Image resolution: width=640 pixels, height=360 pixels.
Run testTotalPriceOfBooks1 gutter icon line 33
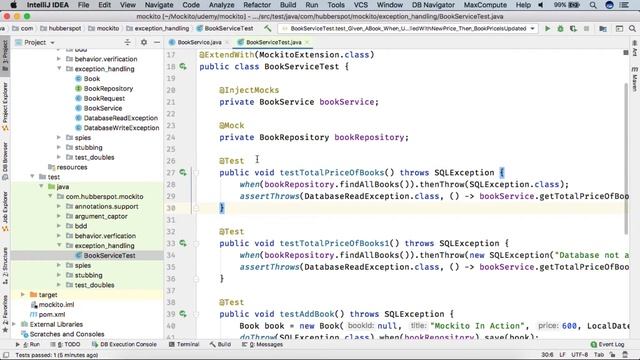(182, 243)
